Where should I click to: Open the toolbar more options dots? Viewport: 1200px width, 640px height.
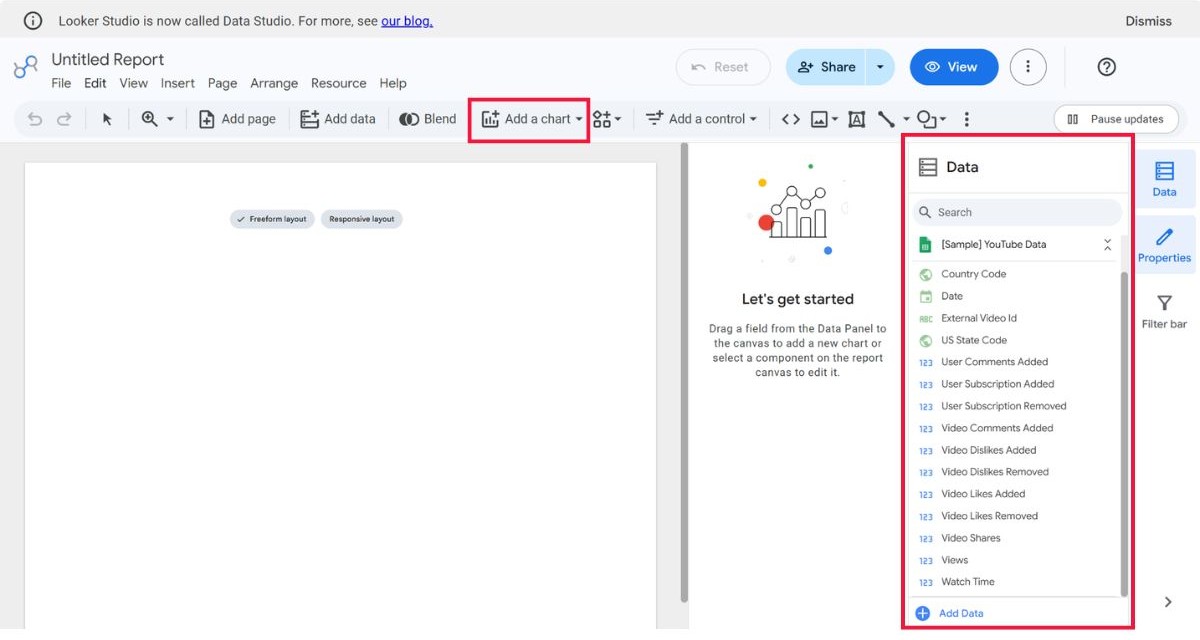pos(966,119)
